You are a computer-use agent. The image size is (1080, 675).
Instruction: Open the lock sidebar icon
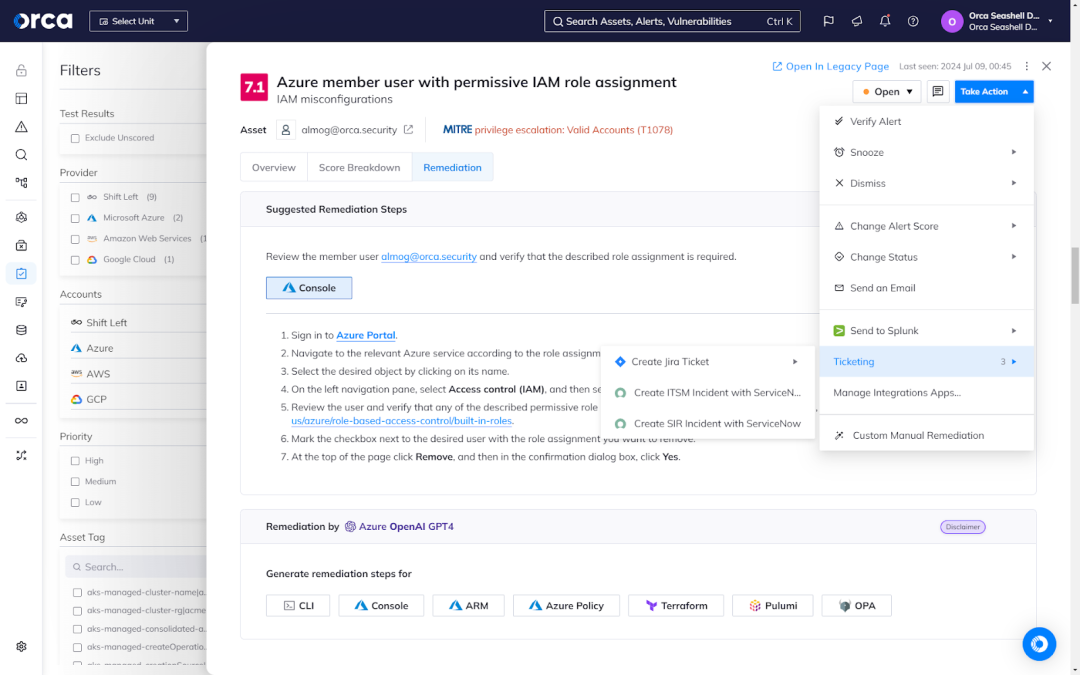[x=21, y=70]
